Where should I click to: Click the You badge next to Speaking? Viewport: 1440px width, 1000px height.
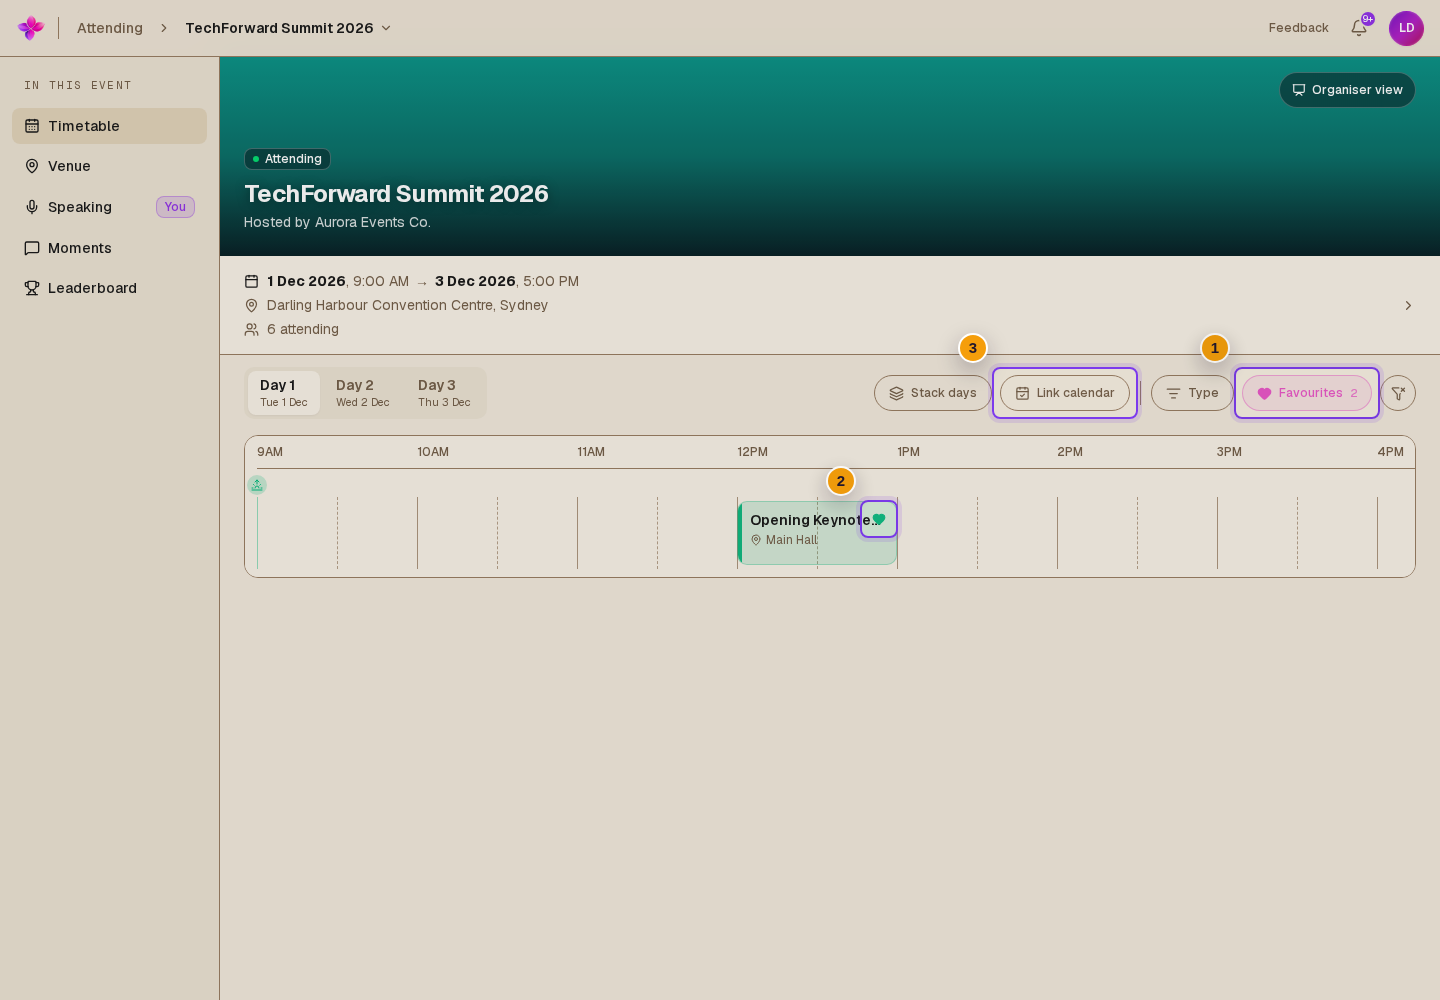175,207
